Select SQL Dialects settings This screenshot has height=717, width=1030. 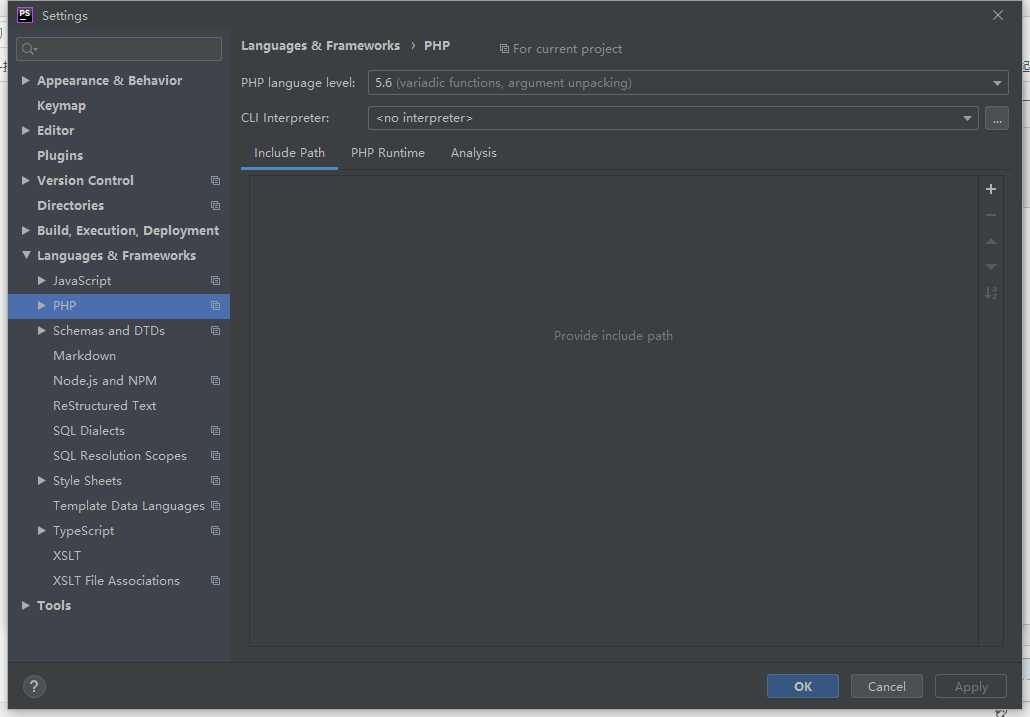89,431
